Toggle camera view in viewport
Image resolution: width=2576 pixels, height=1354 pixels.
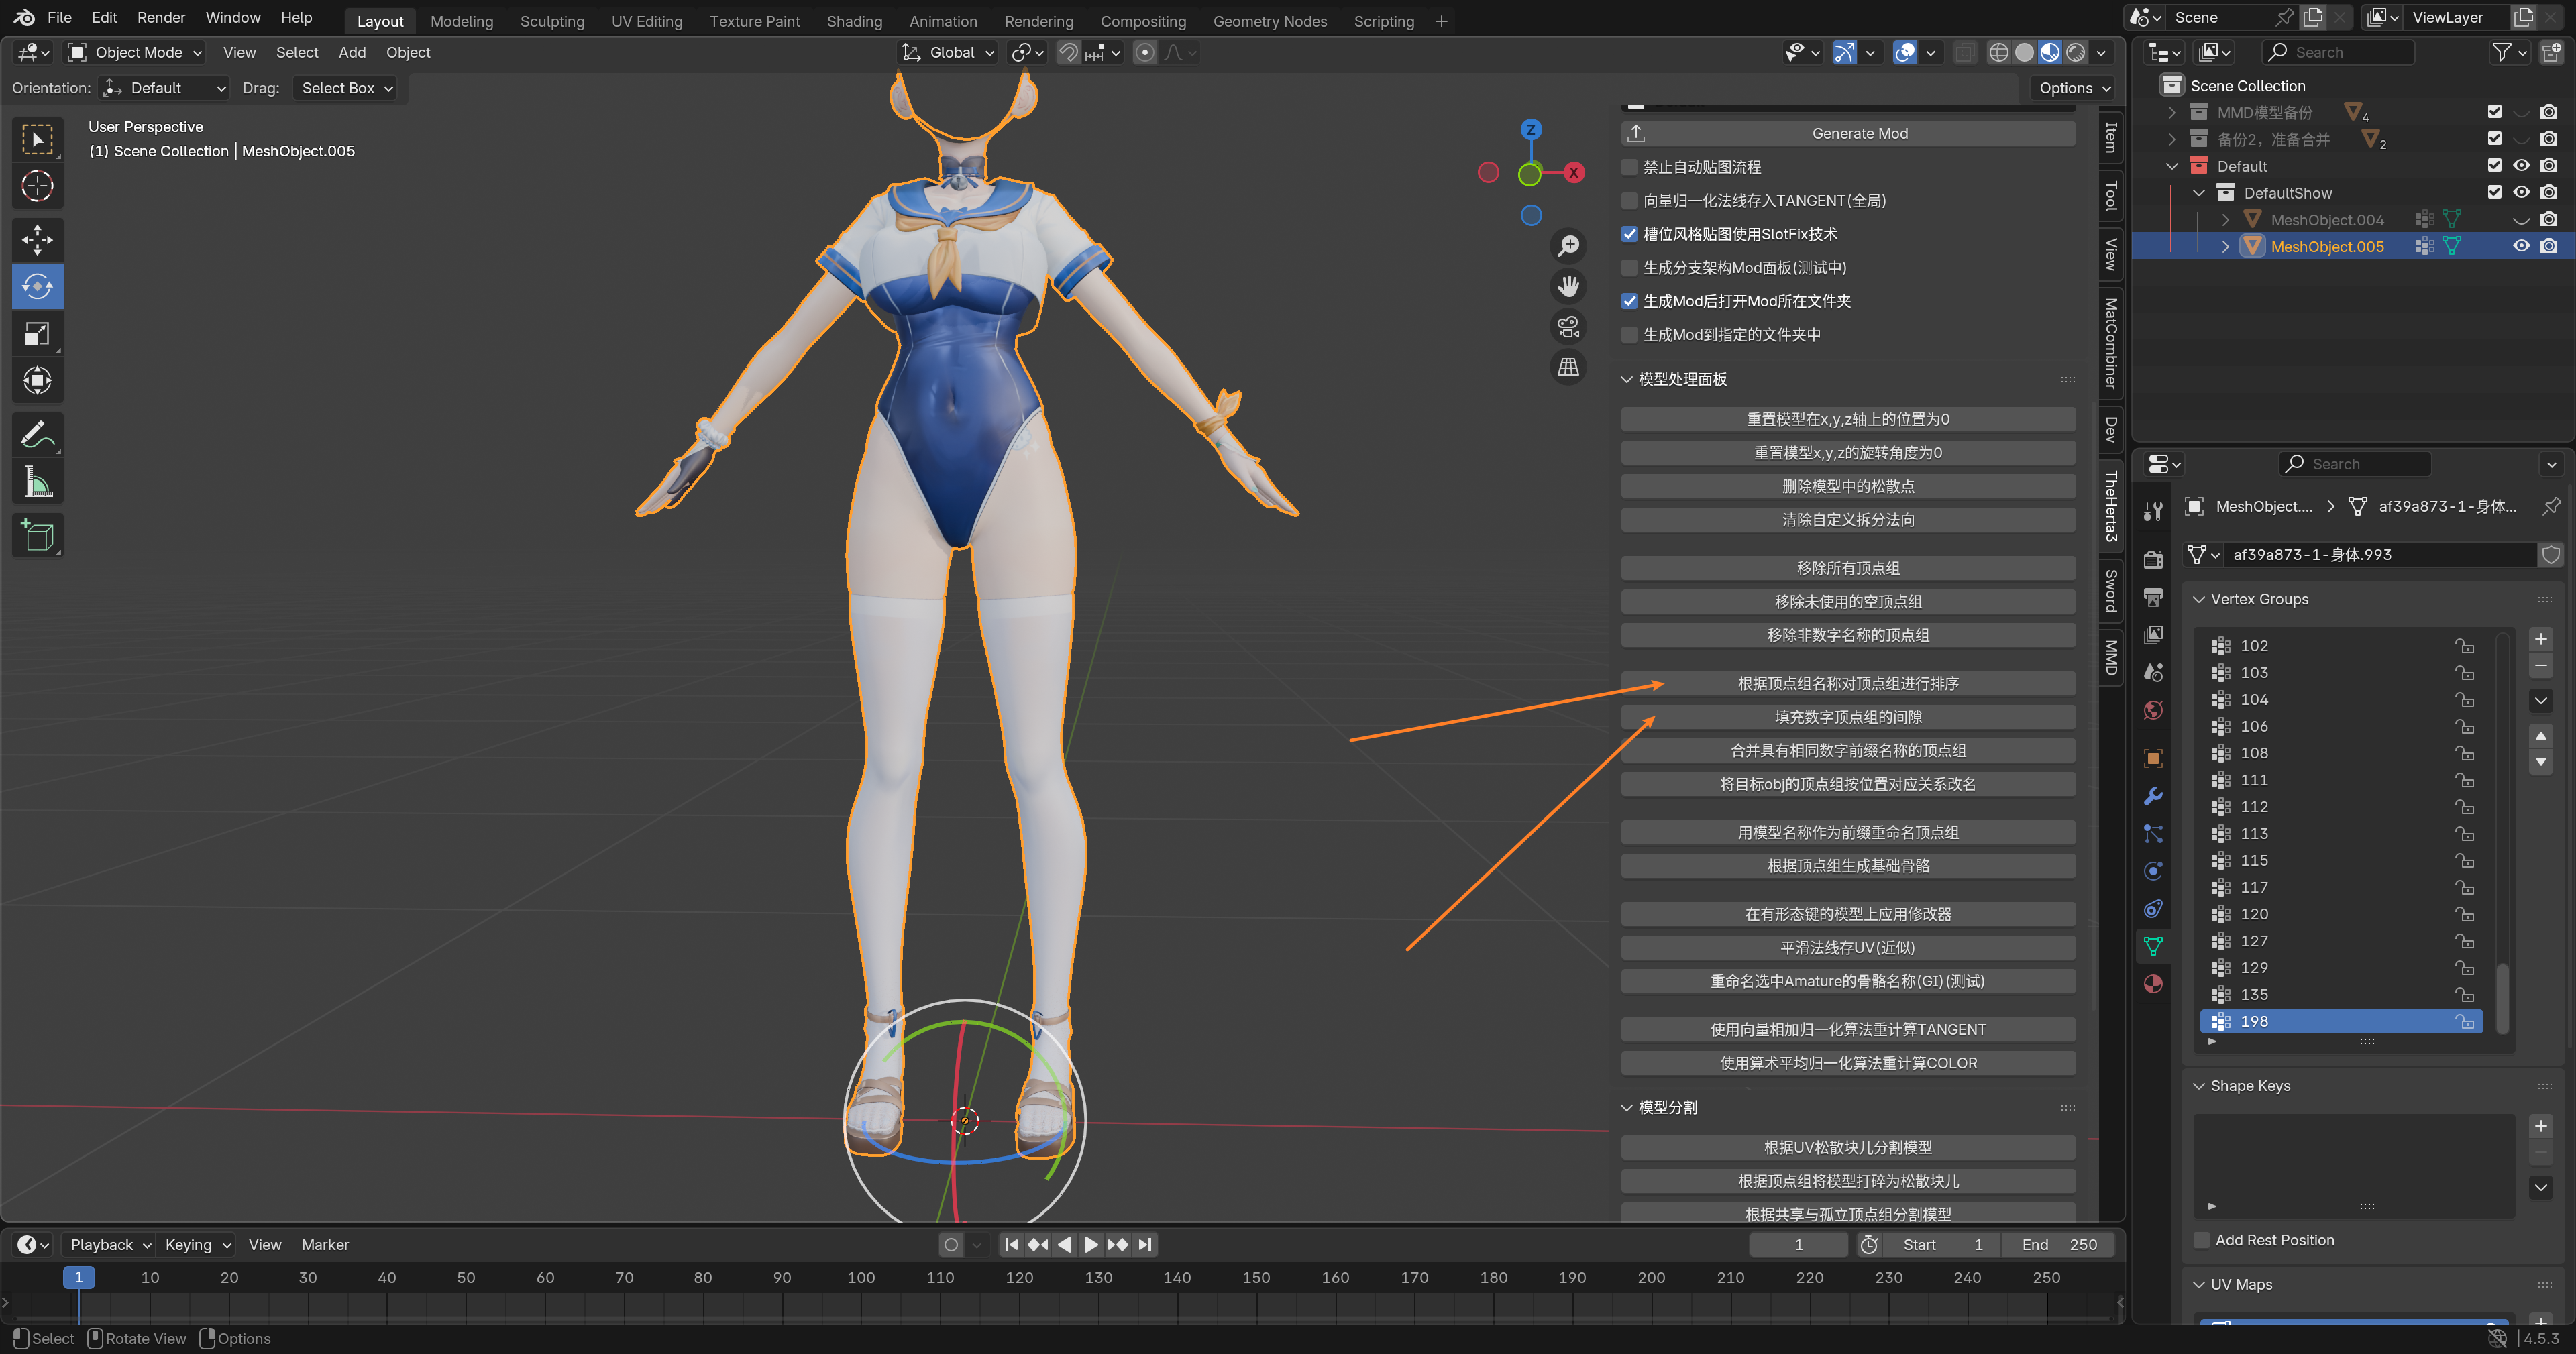tap(1568, 327)
